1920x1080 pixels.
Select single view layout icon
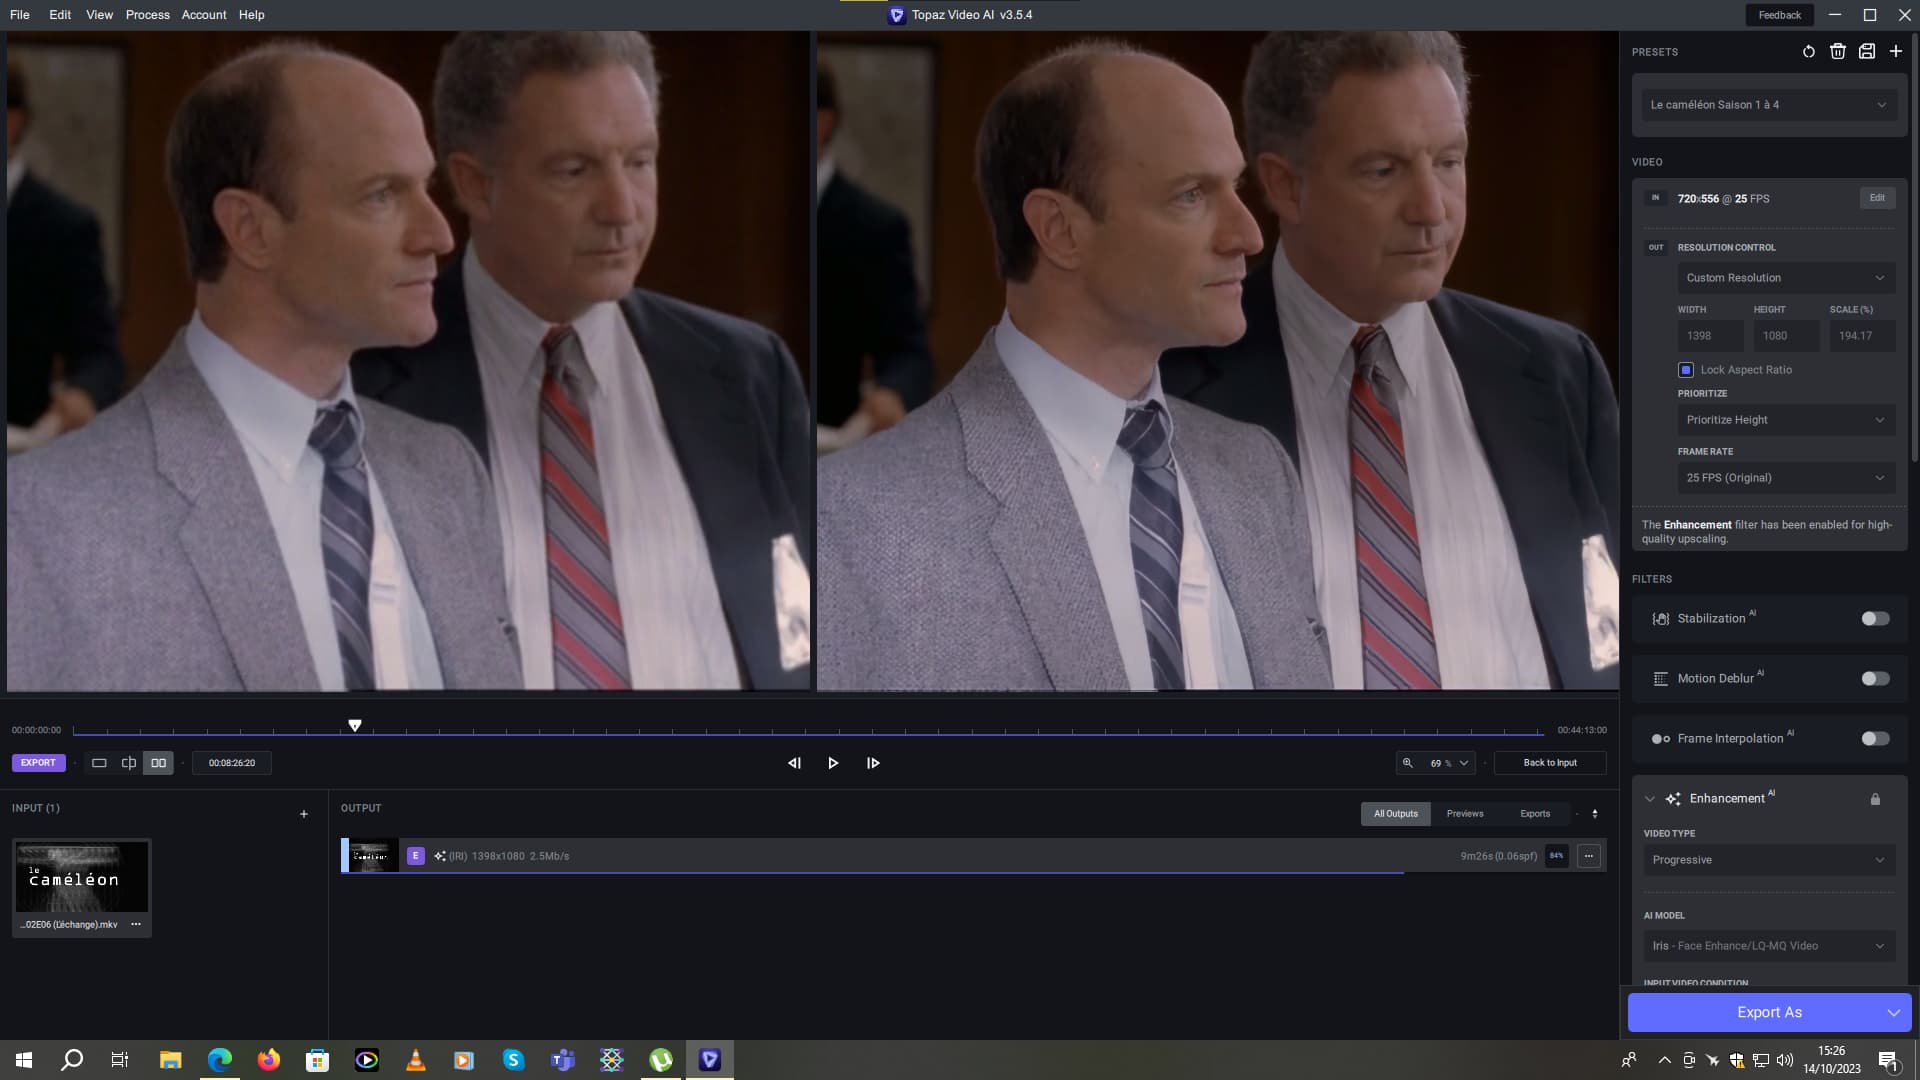(x=99, y=763)
